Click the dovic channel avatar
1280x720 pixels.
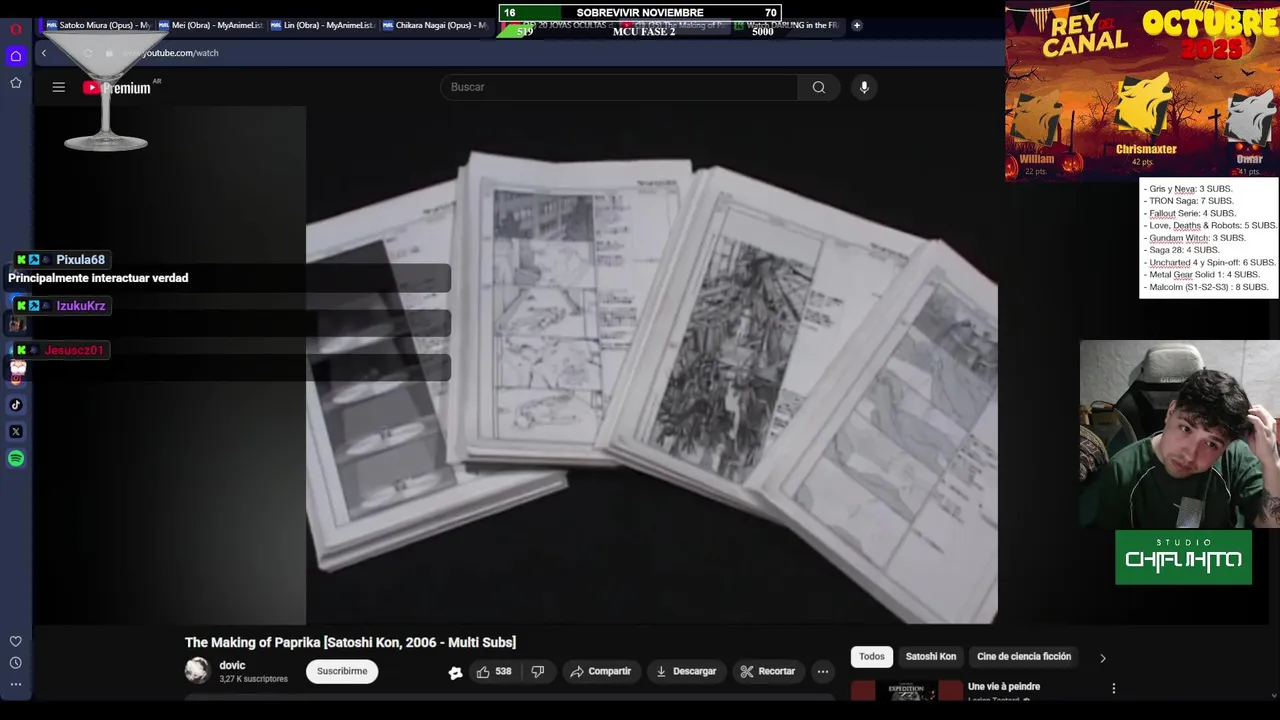pyautogui.click(x=197, y=671)
